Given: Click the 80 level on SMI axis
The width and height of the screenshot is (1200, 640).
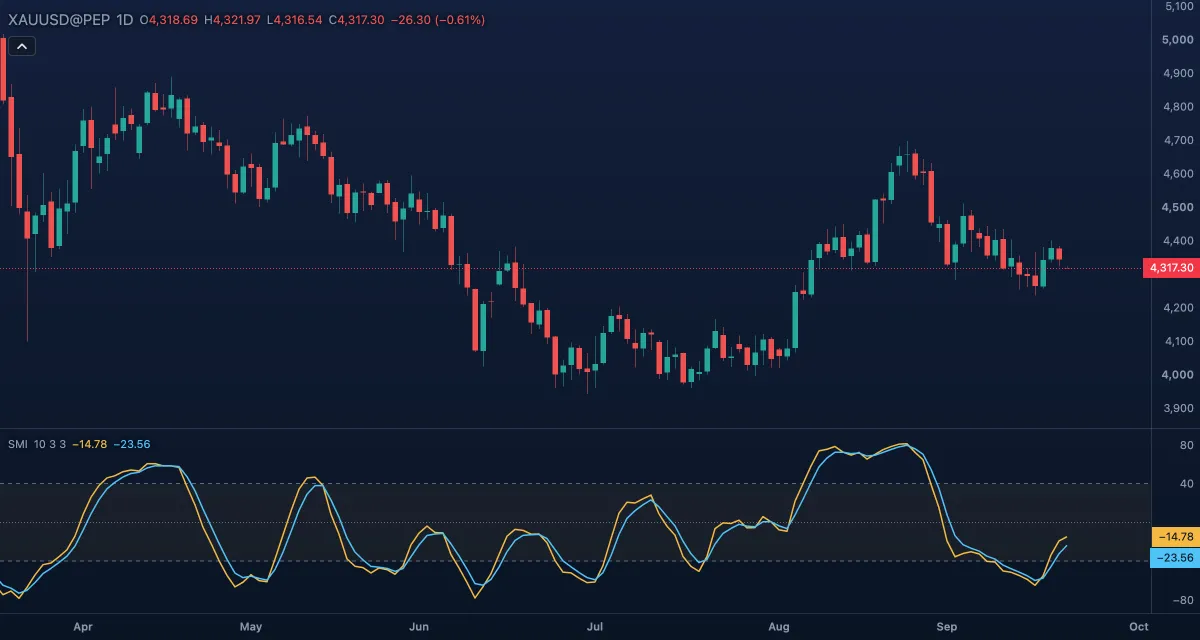Looking at the screenshot, I should click(1185, 445).
